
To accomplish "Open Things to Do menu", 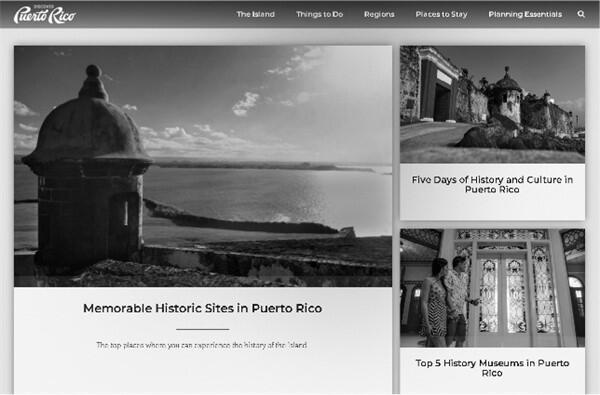I will (x=320, y=14).
